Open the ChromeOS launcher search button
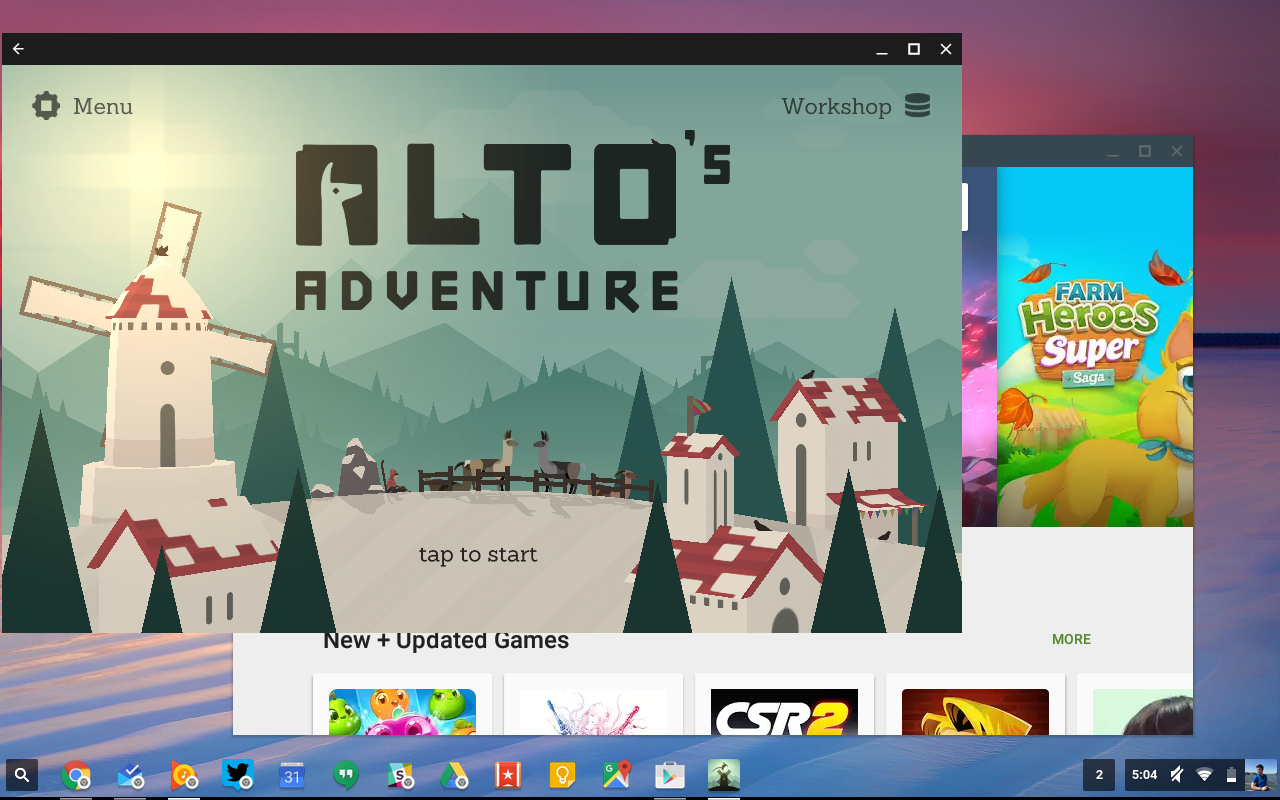 pyautogui.click(x=22, y=775)
